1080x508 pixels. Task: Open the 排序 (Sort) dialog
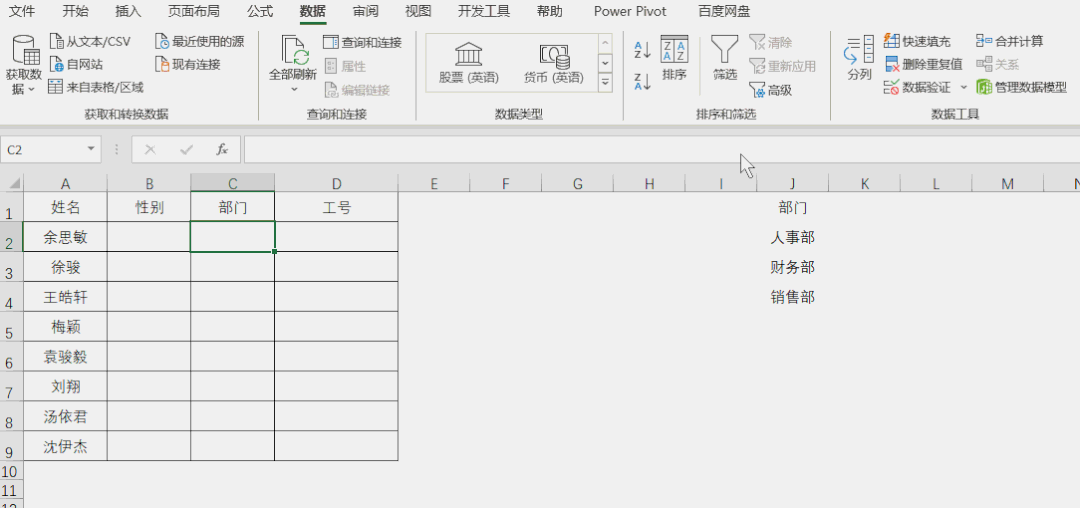tap(674, 59)
